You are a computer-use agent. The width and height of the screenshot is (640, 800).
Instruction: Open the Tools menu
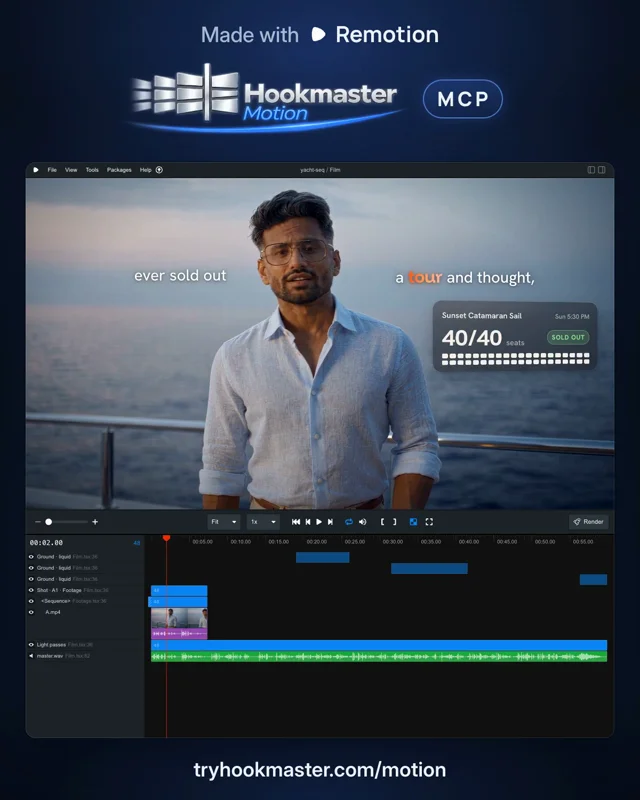[x=92, y=170]
